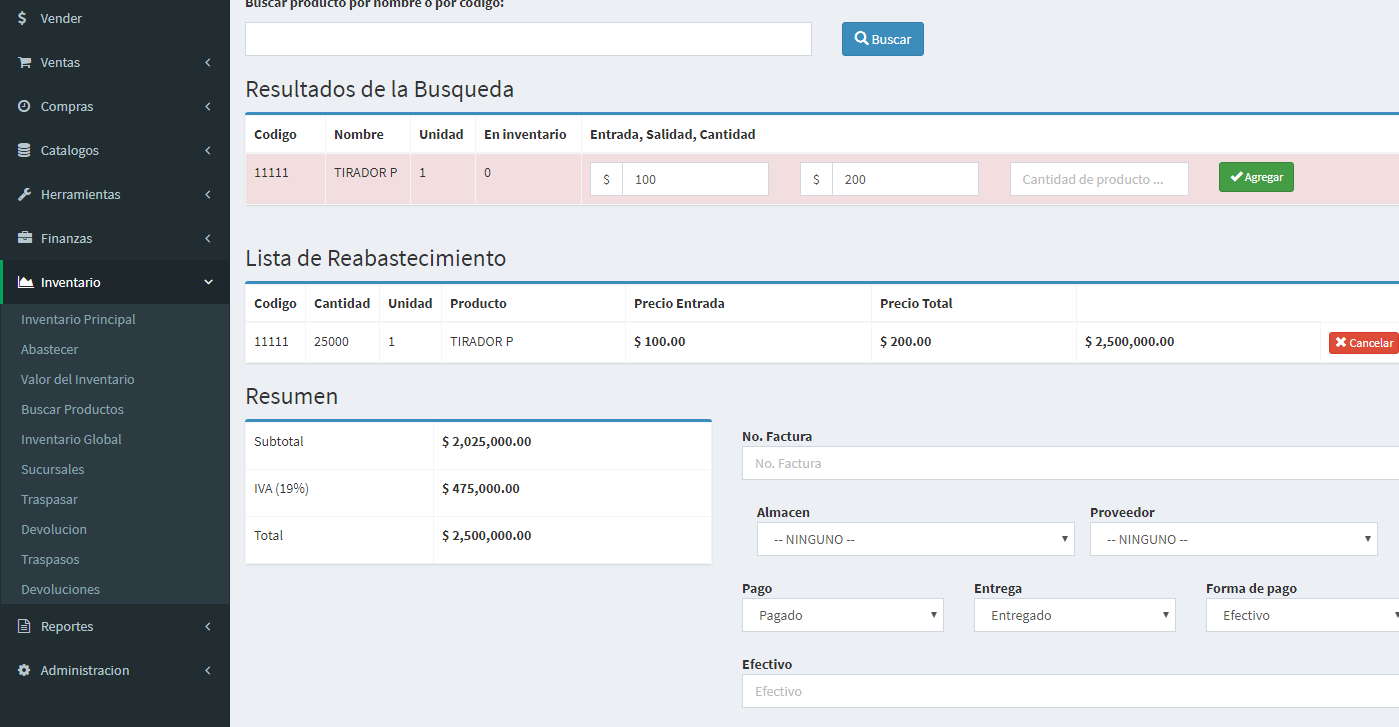Open the Pago dropdown showing Pagado

(x=843, y=615)
